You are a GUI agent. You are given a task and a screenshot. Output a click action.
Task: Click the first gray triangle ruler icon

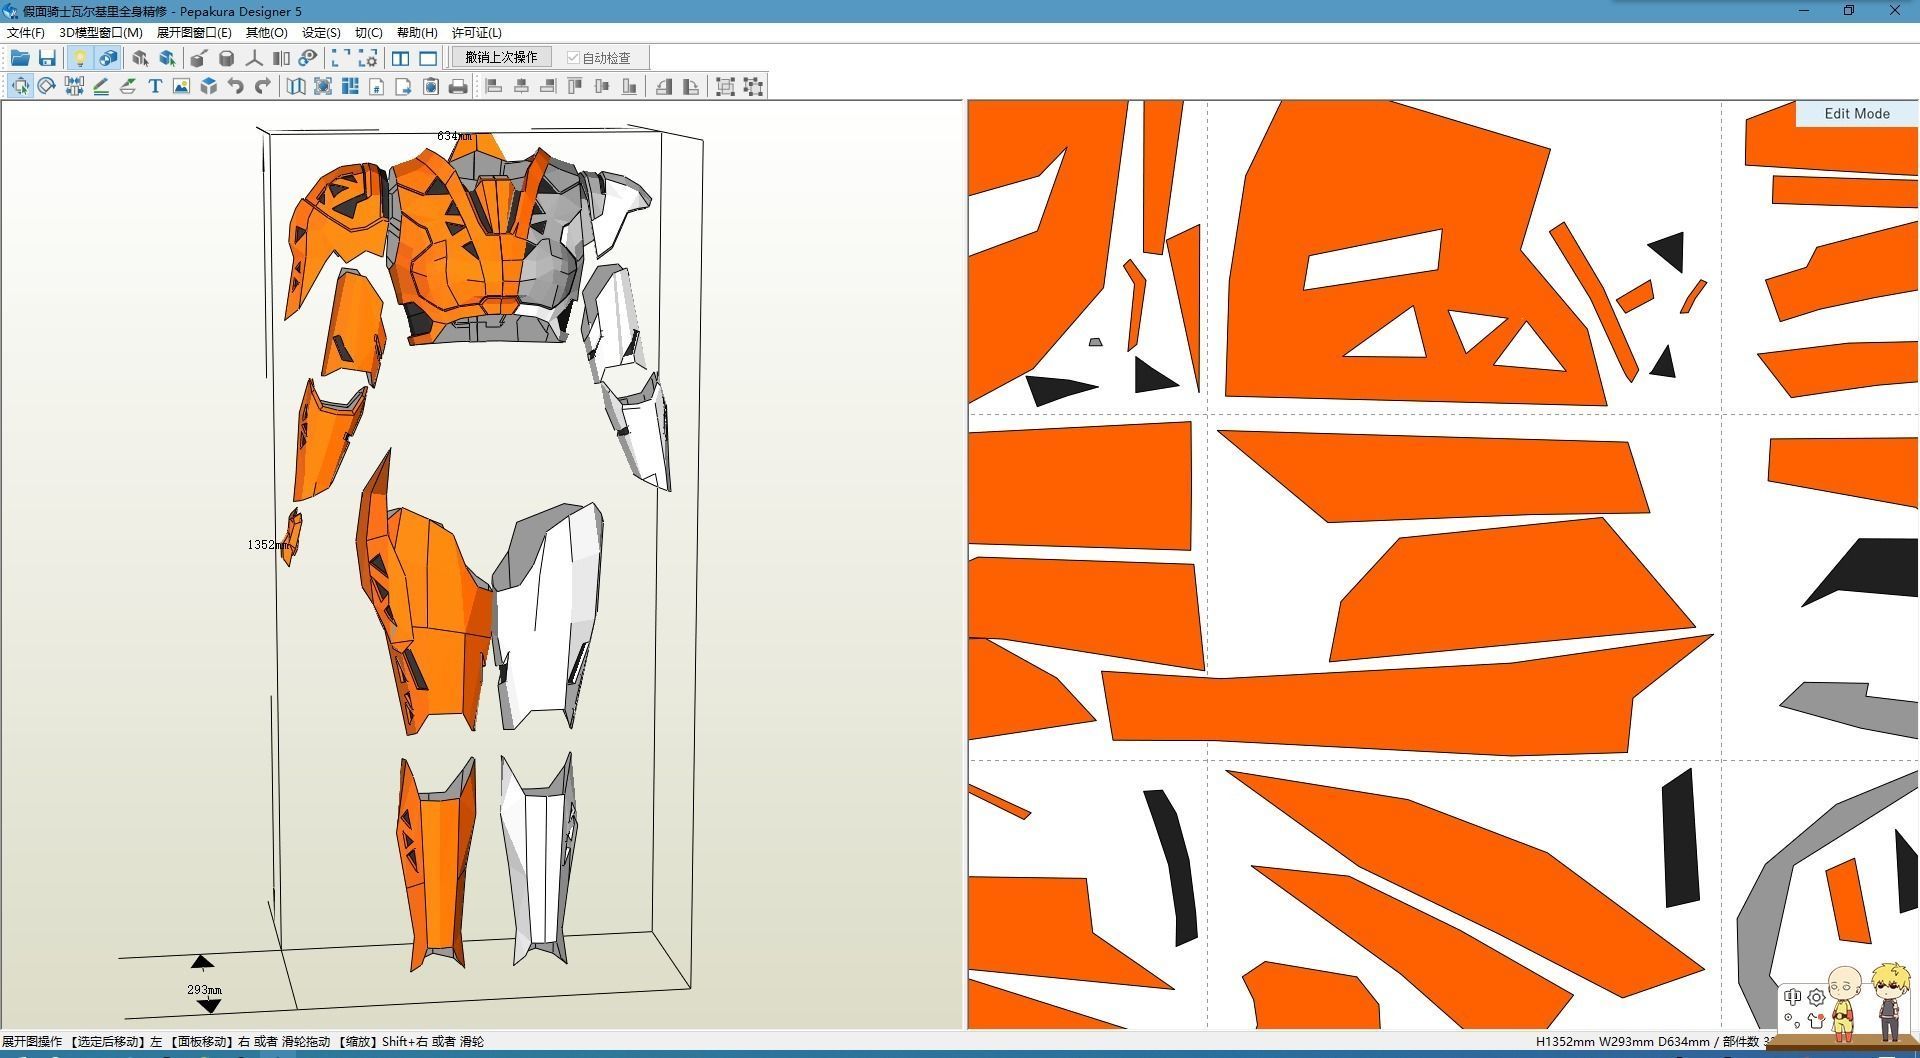click(x=664, y=86)
